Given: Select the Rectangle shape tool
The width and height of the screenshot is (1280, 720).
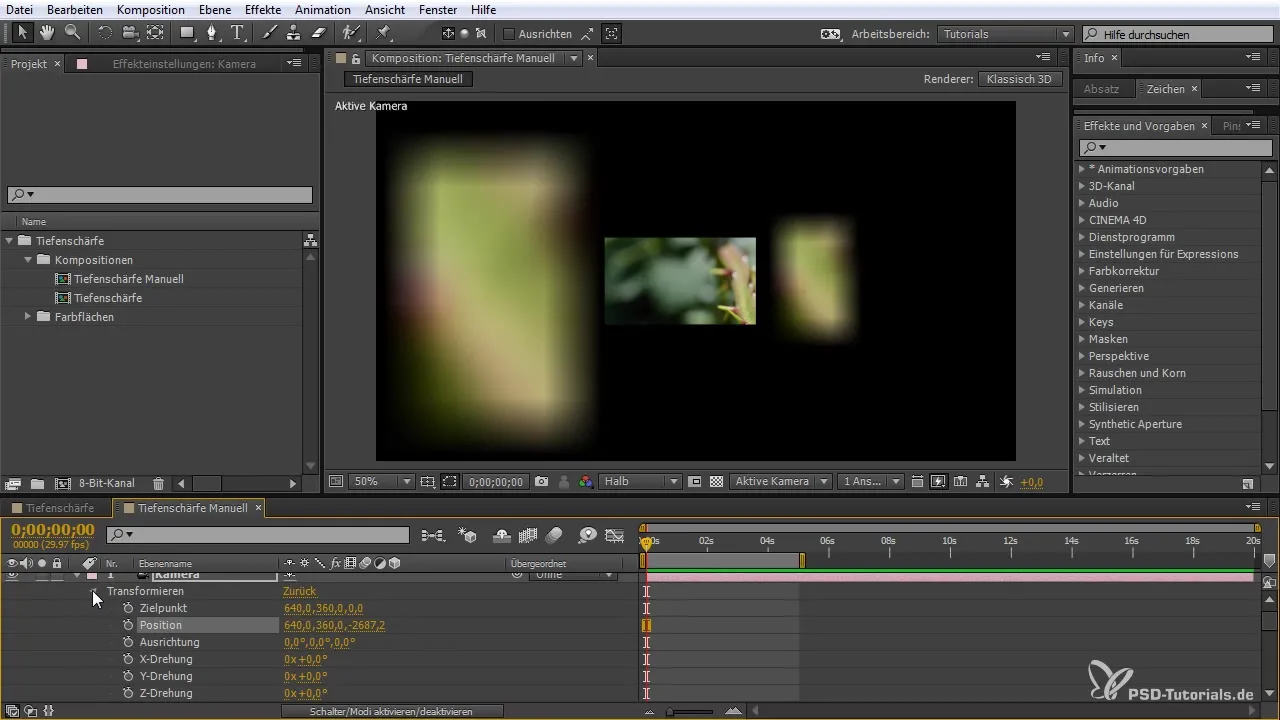Looking at the screenshot, I should pyautogui.click(x=187, y=33).
